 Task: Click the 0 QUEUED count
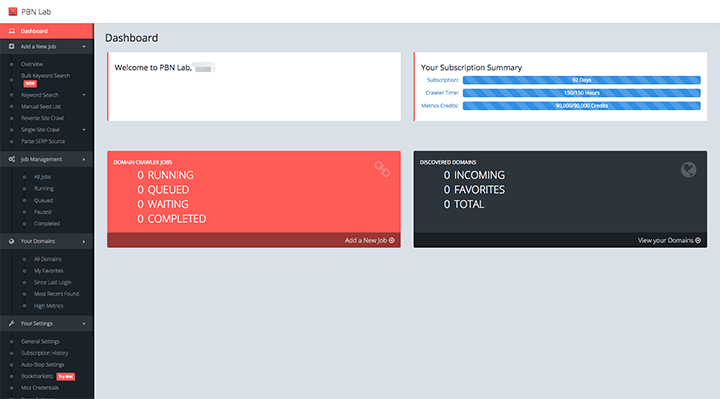click(x=163, y=190)
